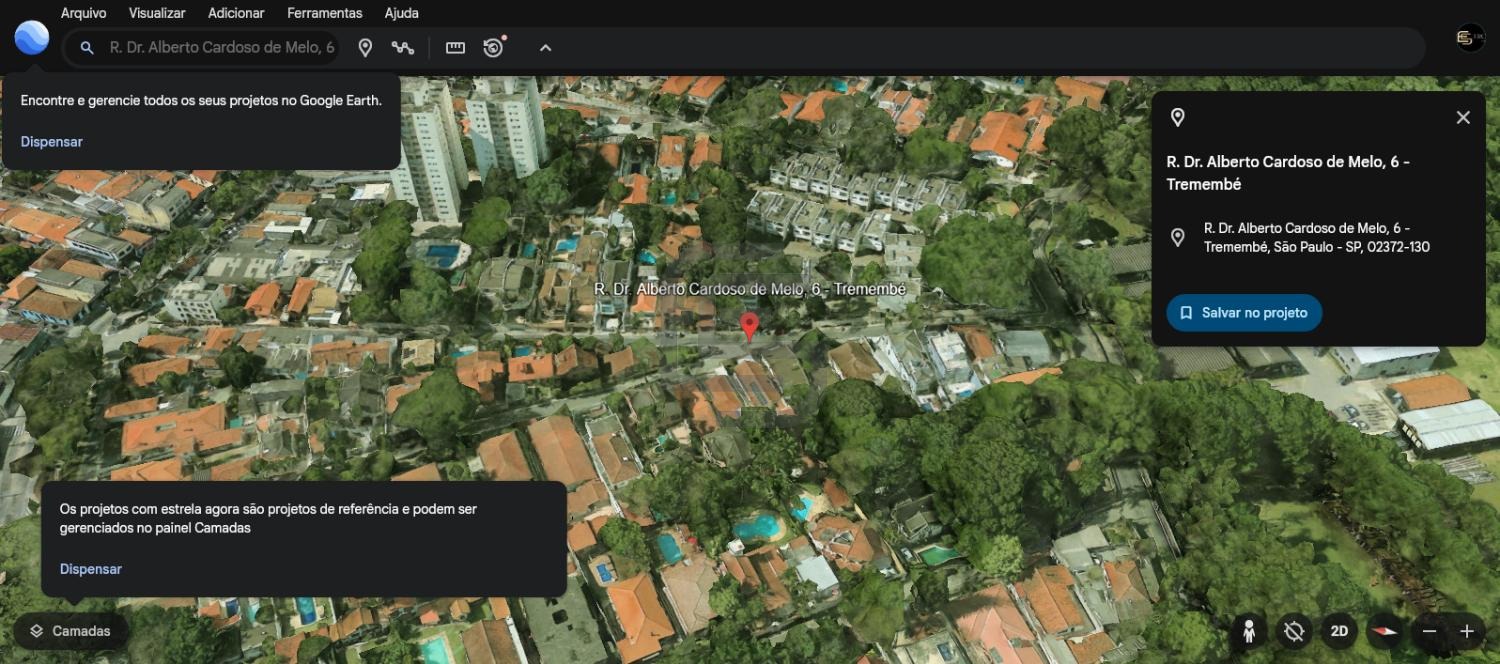Click the compass to reset north
The image size is (1500, 664).
tap(1384, 631)
